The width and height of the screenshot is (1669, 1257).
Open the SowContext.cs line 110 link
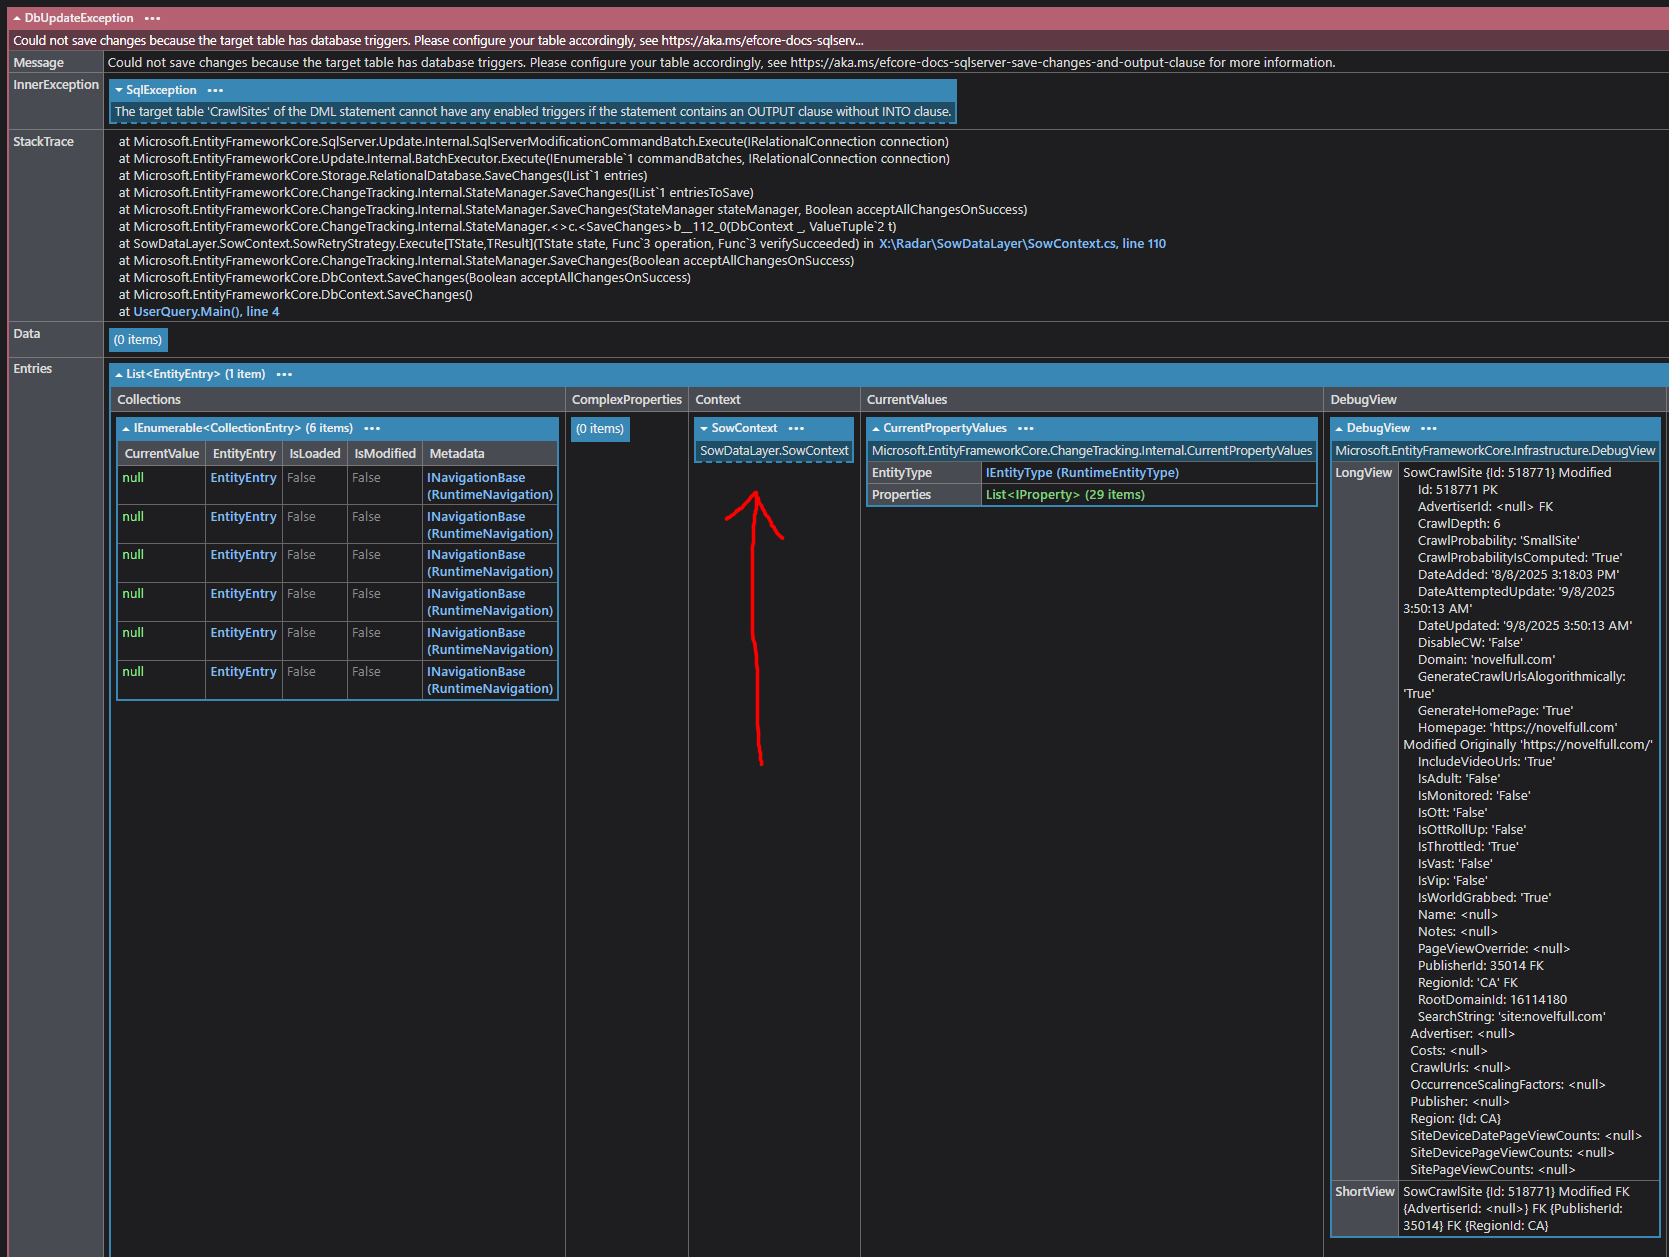point(1022,244)
